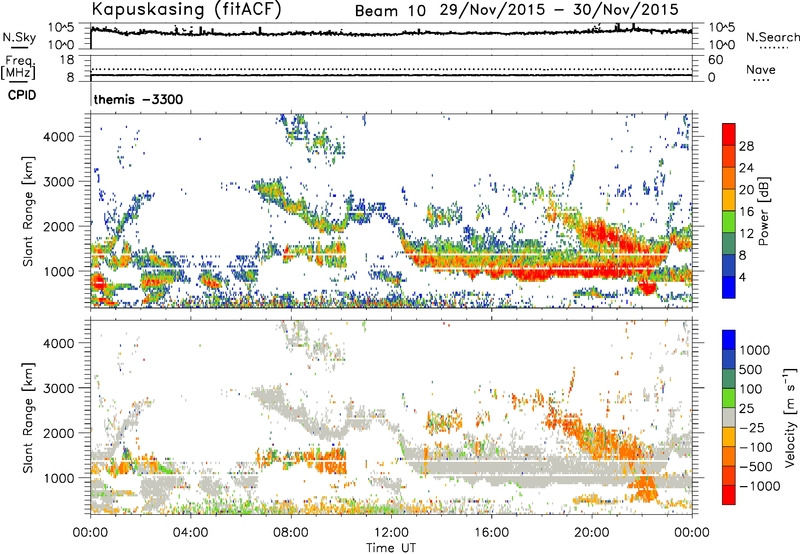The image size is (800, 554).
Task: Click the Kapuskasing (fitACF) plot title
Action: (x=186, y=10)
